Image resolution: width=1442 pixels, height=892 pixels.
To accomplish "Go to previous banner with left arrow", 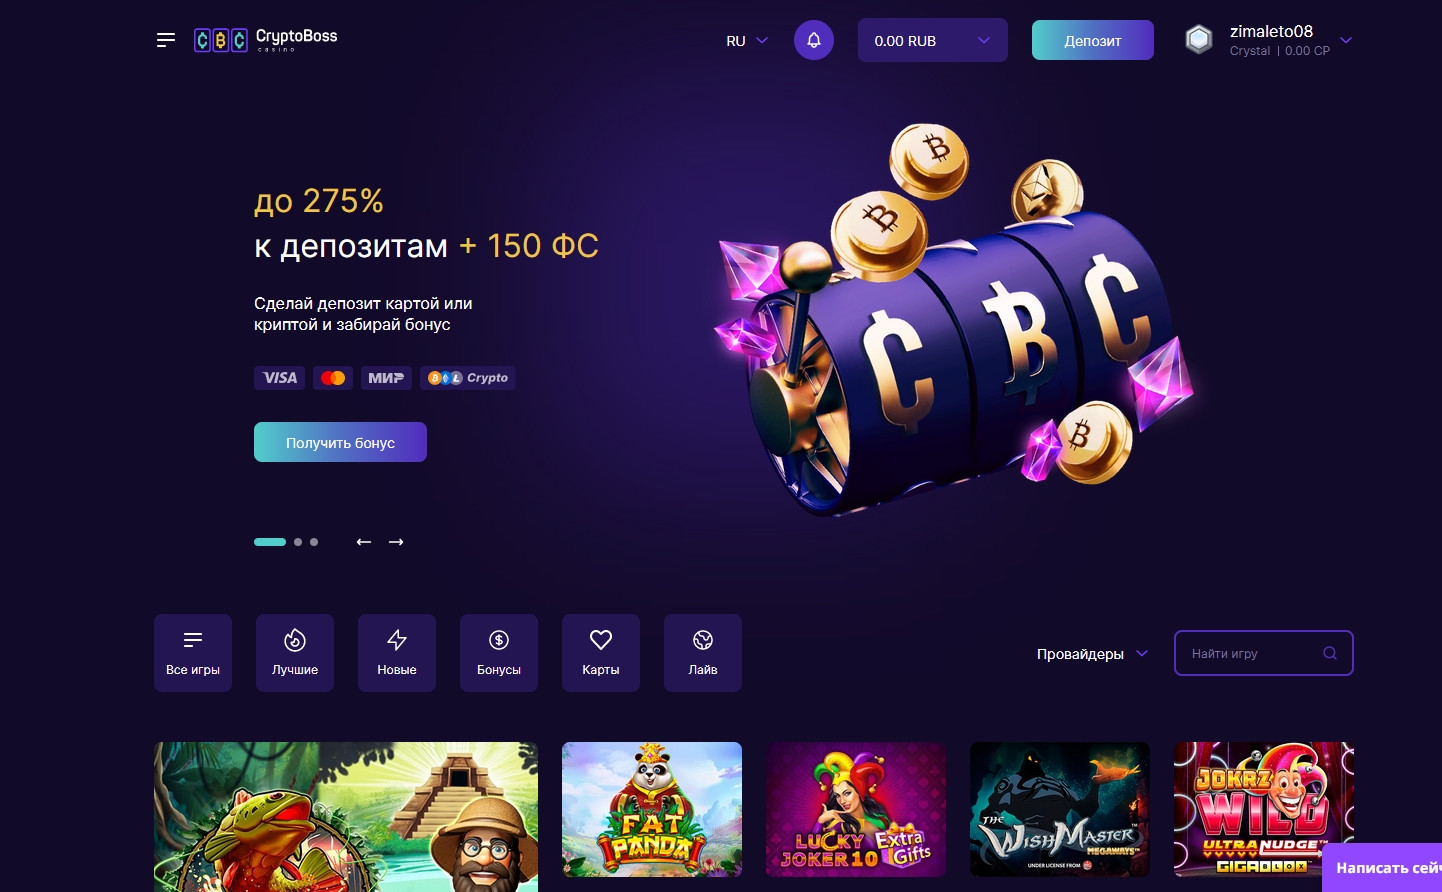I will 364,542.
